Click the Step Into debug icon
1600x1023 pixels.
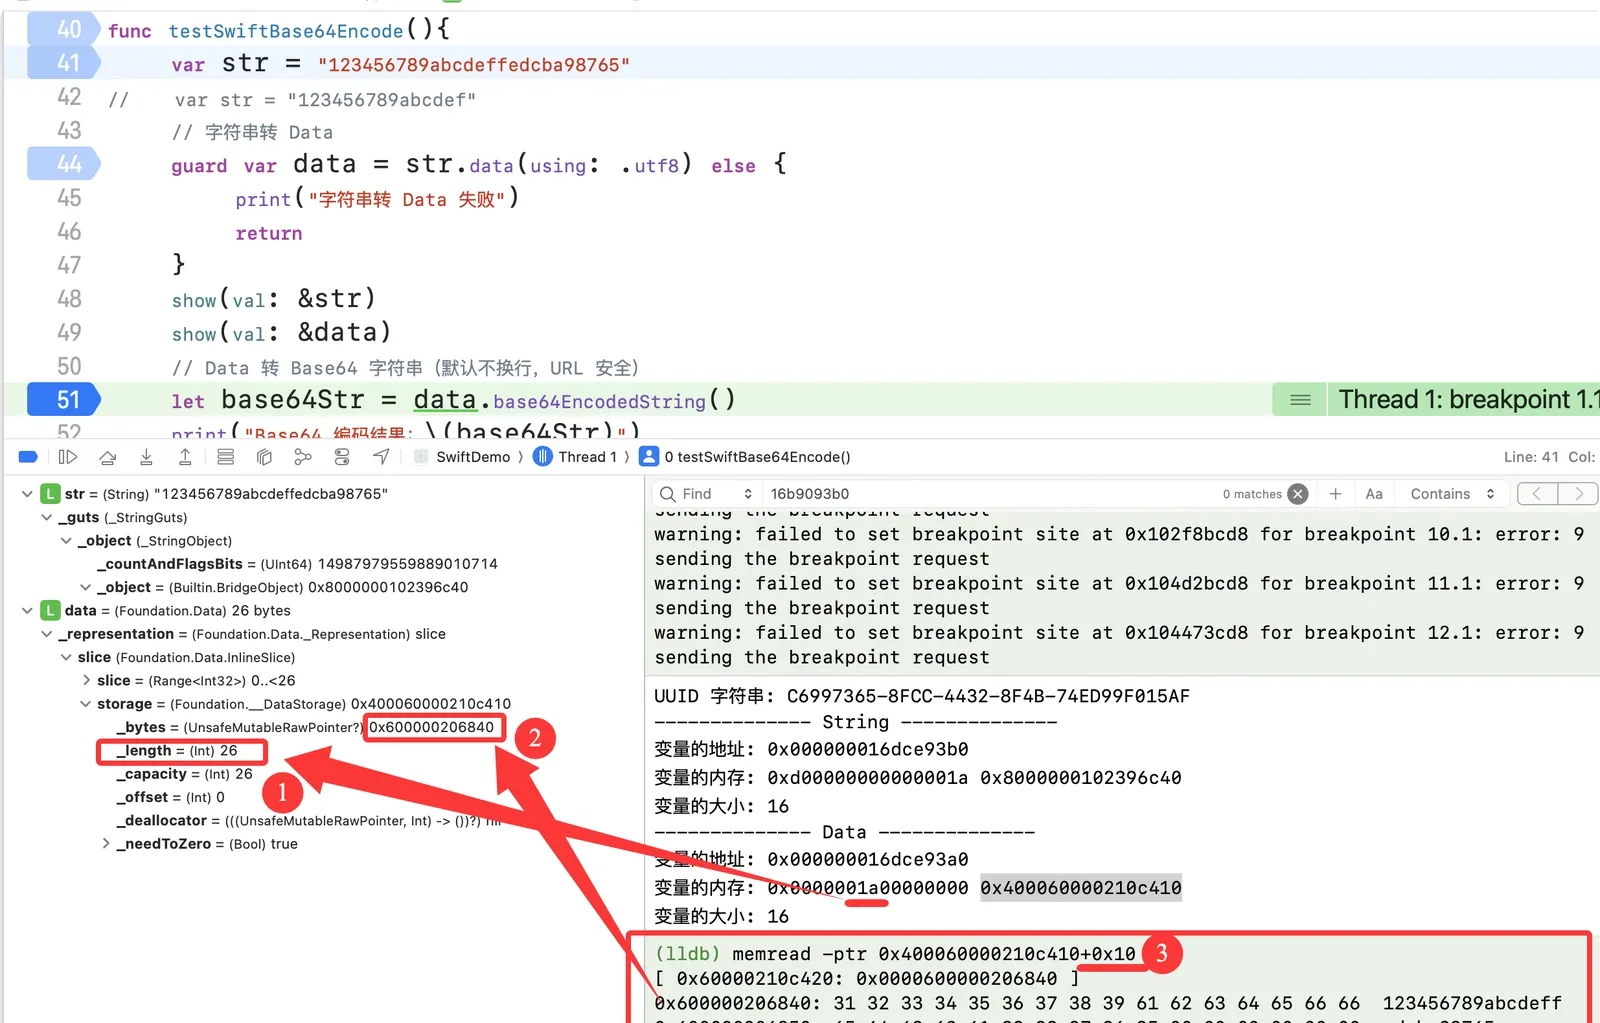[146, 457]
